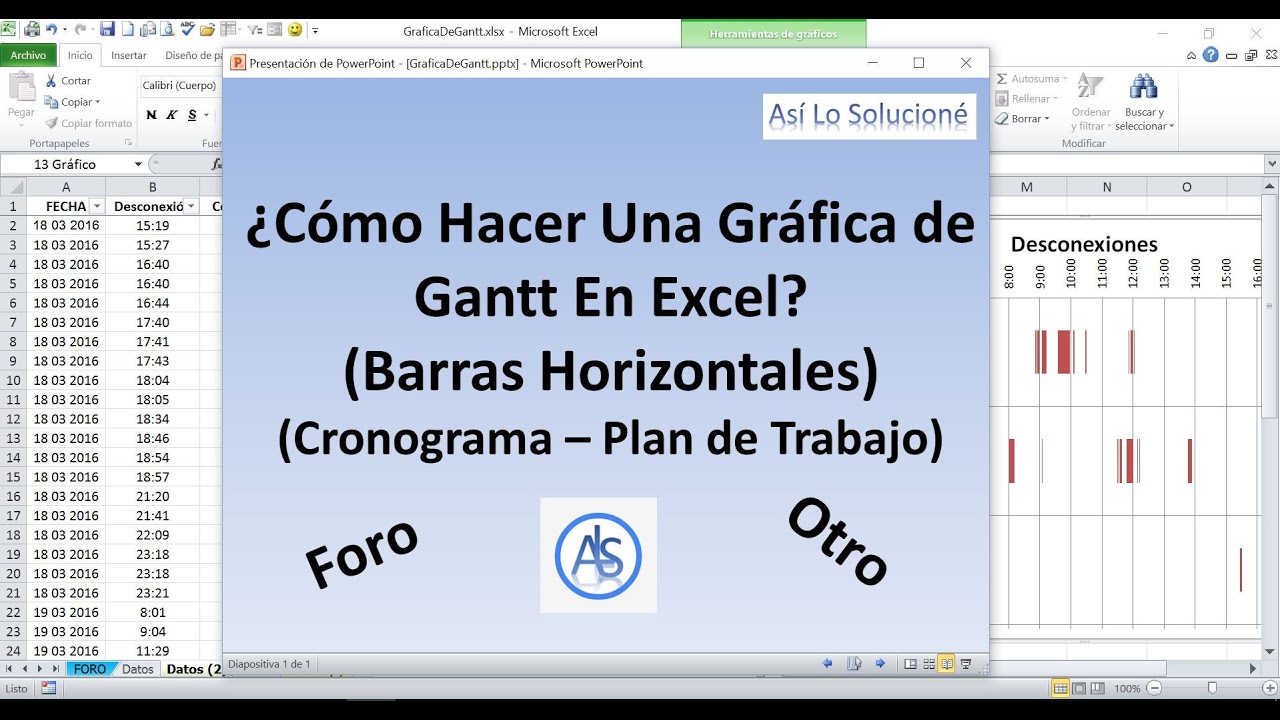Image resolution: width=1280 pixels, height=720 pixels.
Task: Toggle PowerPoint reading view button
Action: 946,663
